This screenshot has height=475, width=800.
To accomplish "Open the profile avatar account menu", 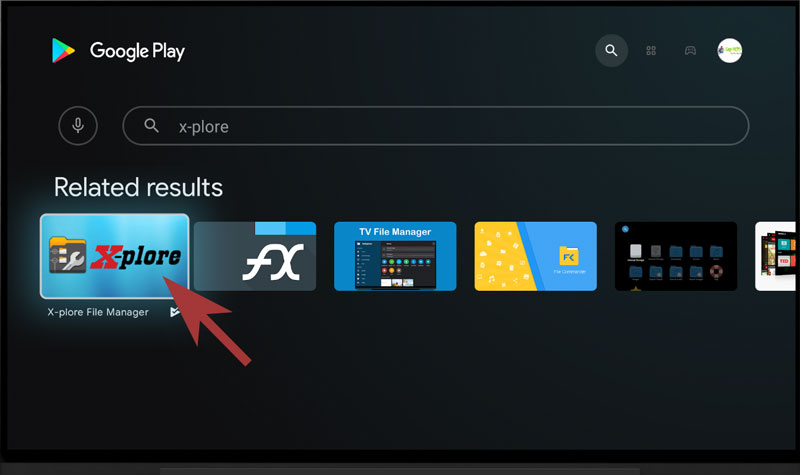I will click(x=730, y=51).
